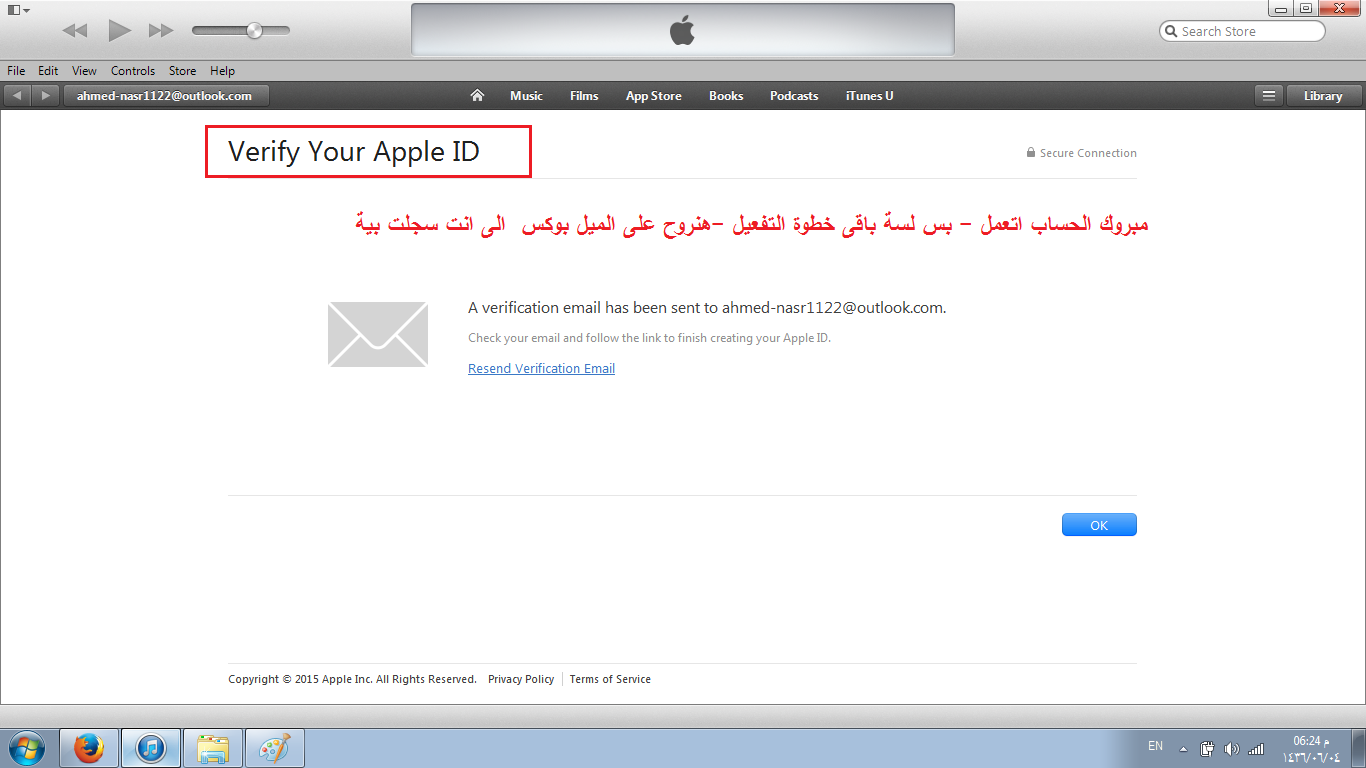Click the Secure Connection lock icon
Screen dimensions: 1366x768
point(1030,153)
